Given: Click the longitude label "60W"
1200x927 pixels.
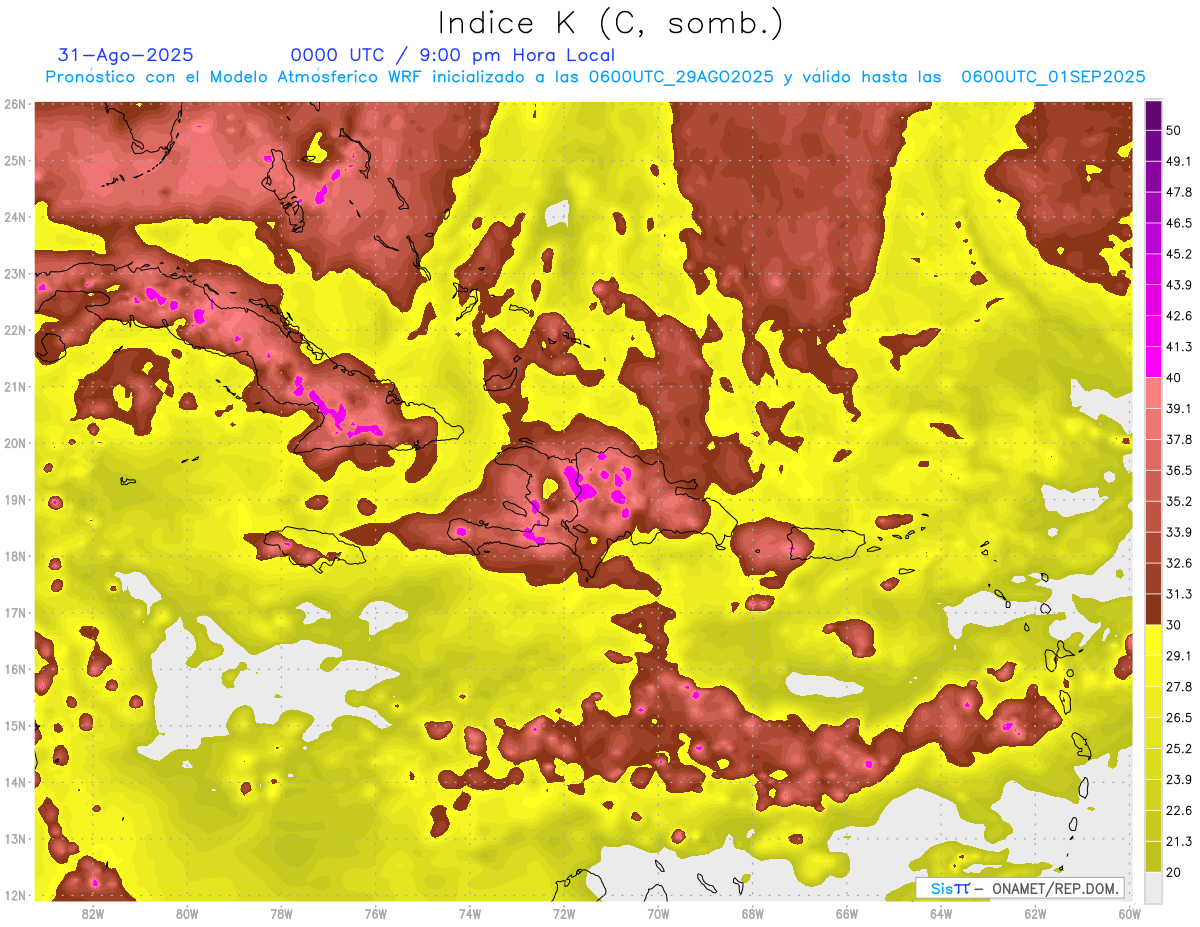Looking at the screenshot, I should [1130, 913].
